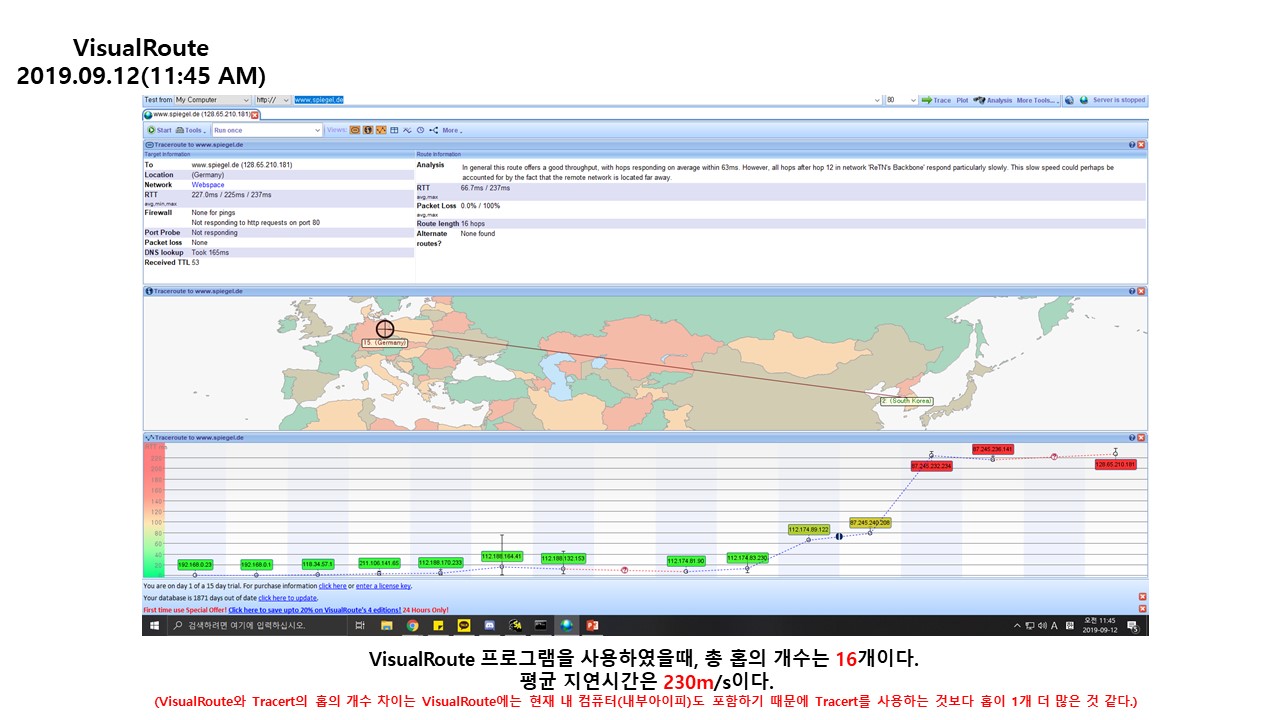Click the www.spiegel.de address input field
The image size is (1280, 720).
point(588,100)
